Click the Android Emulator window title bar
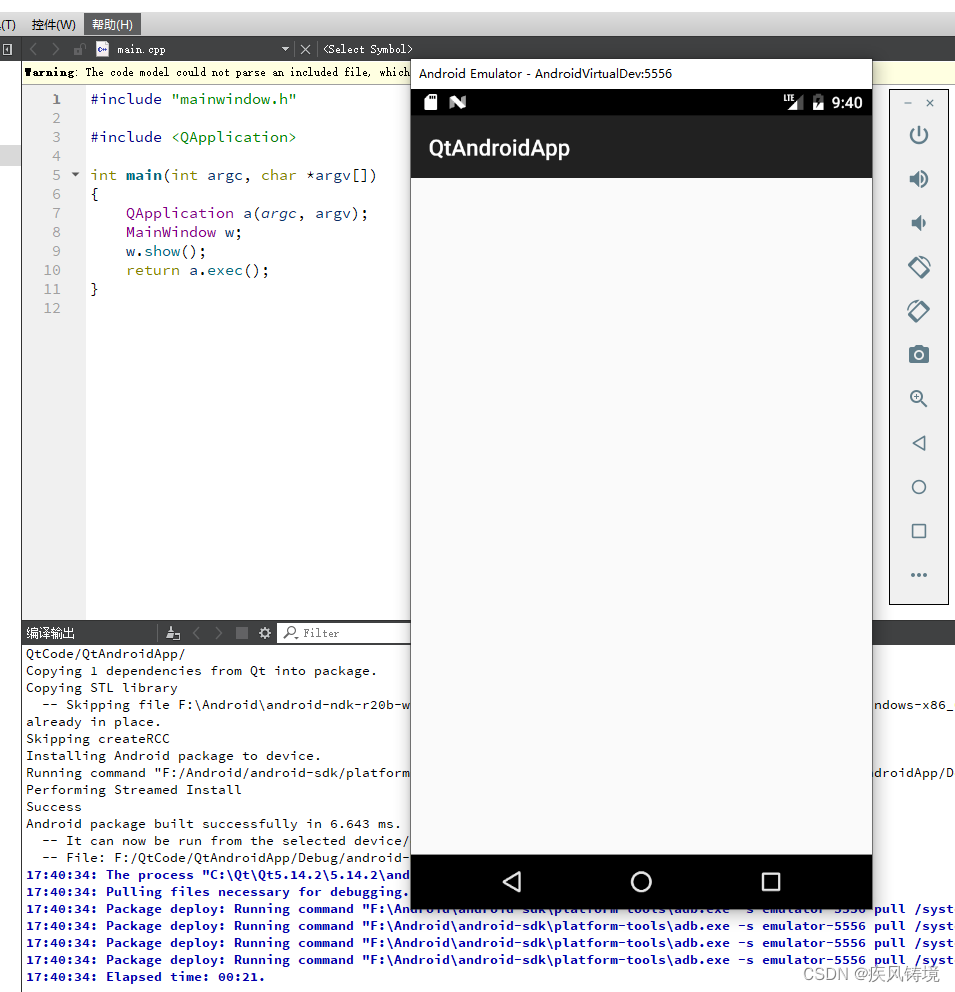The image size is (955, 992). tap(641, 73)
